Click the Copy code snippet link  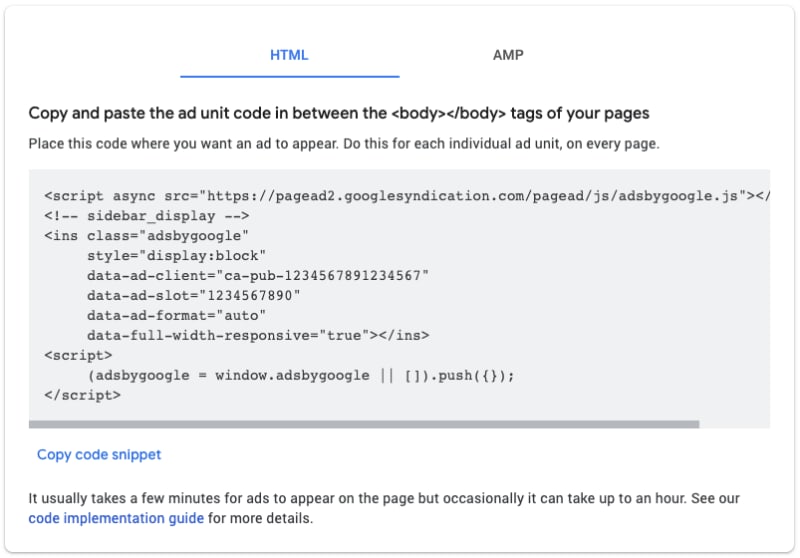(99, 454)
